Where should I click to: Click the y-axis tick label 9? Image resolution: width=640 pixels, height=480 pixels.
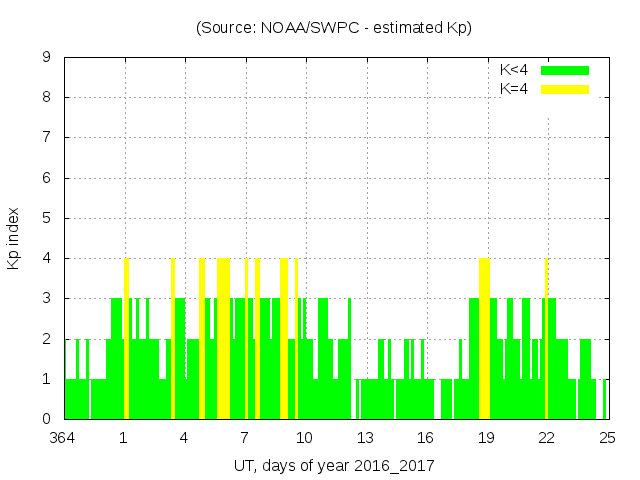(46, 58)
